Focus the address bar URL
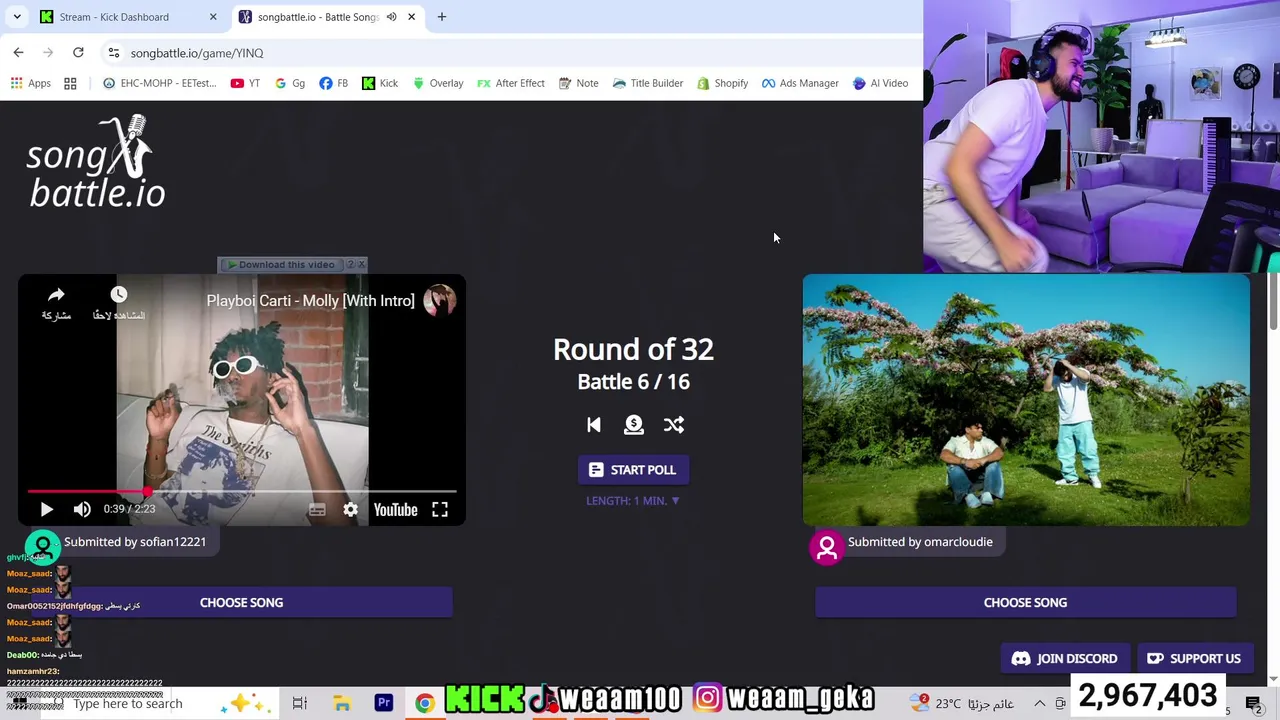Screen dimensions: 1280x720 pyautogui.click(x=197, y=53)
